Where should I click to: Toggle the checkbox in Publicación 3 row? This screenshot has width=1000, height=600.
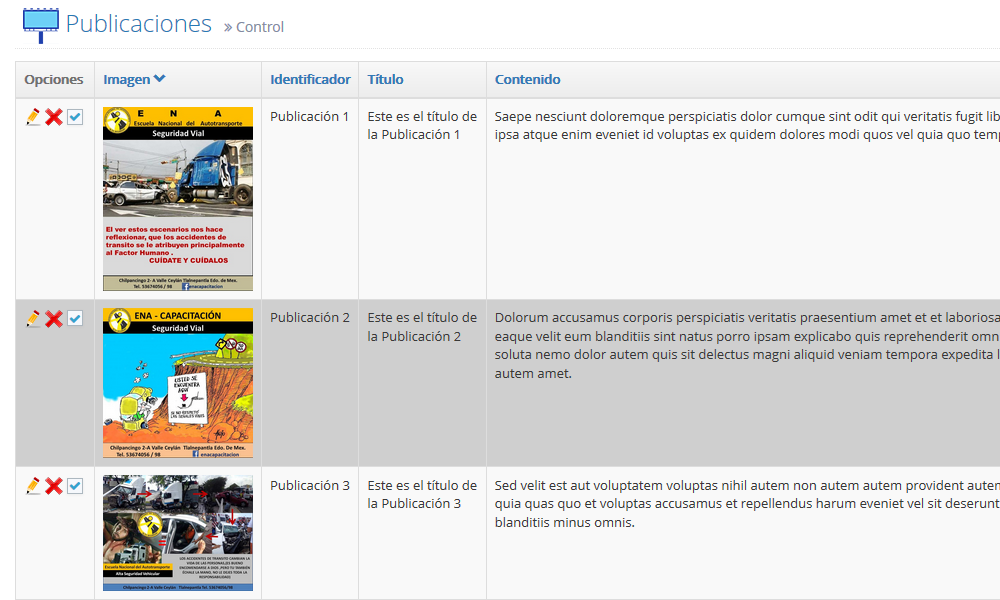[x=75, y=486]
